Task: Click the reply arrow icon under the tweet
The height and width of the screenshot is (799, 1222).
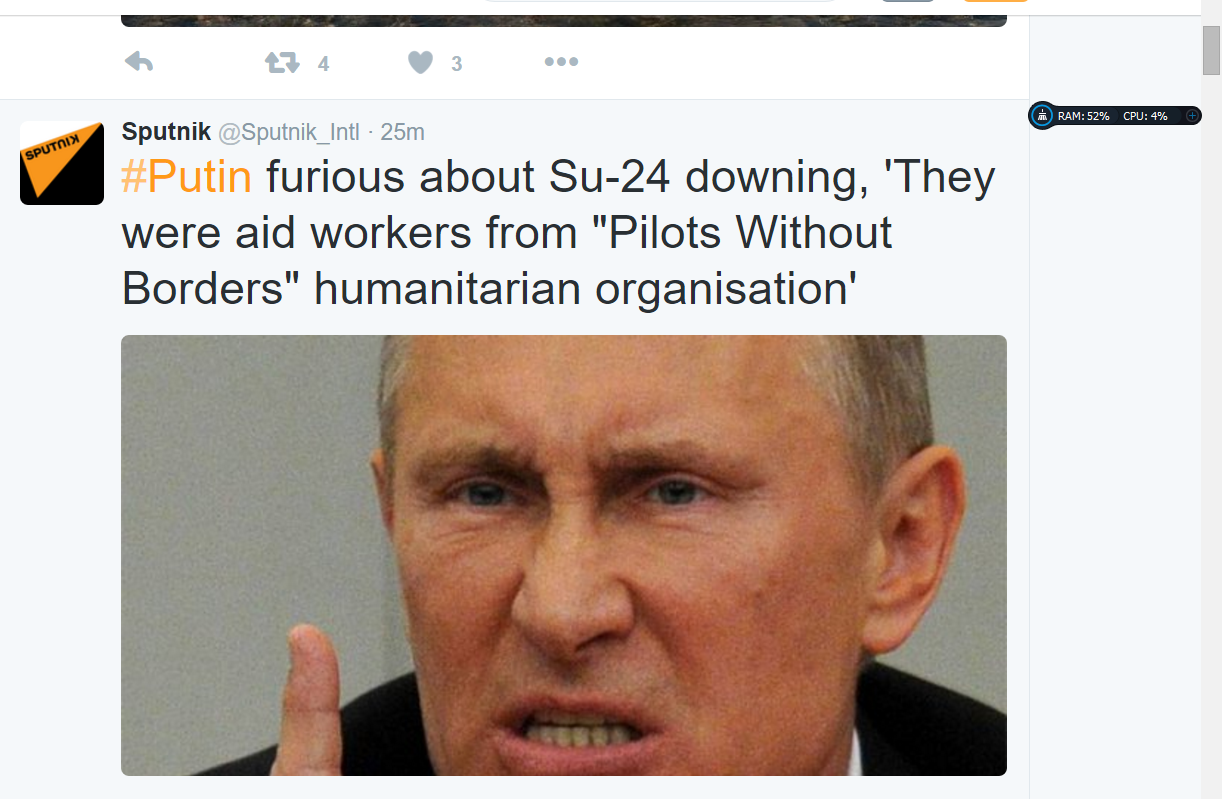Action: coord(138,63)
